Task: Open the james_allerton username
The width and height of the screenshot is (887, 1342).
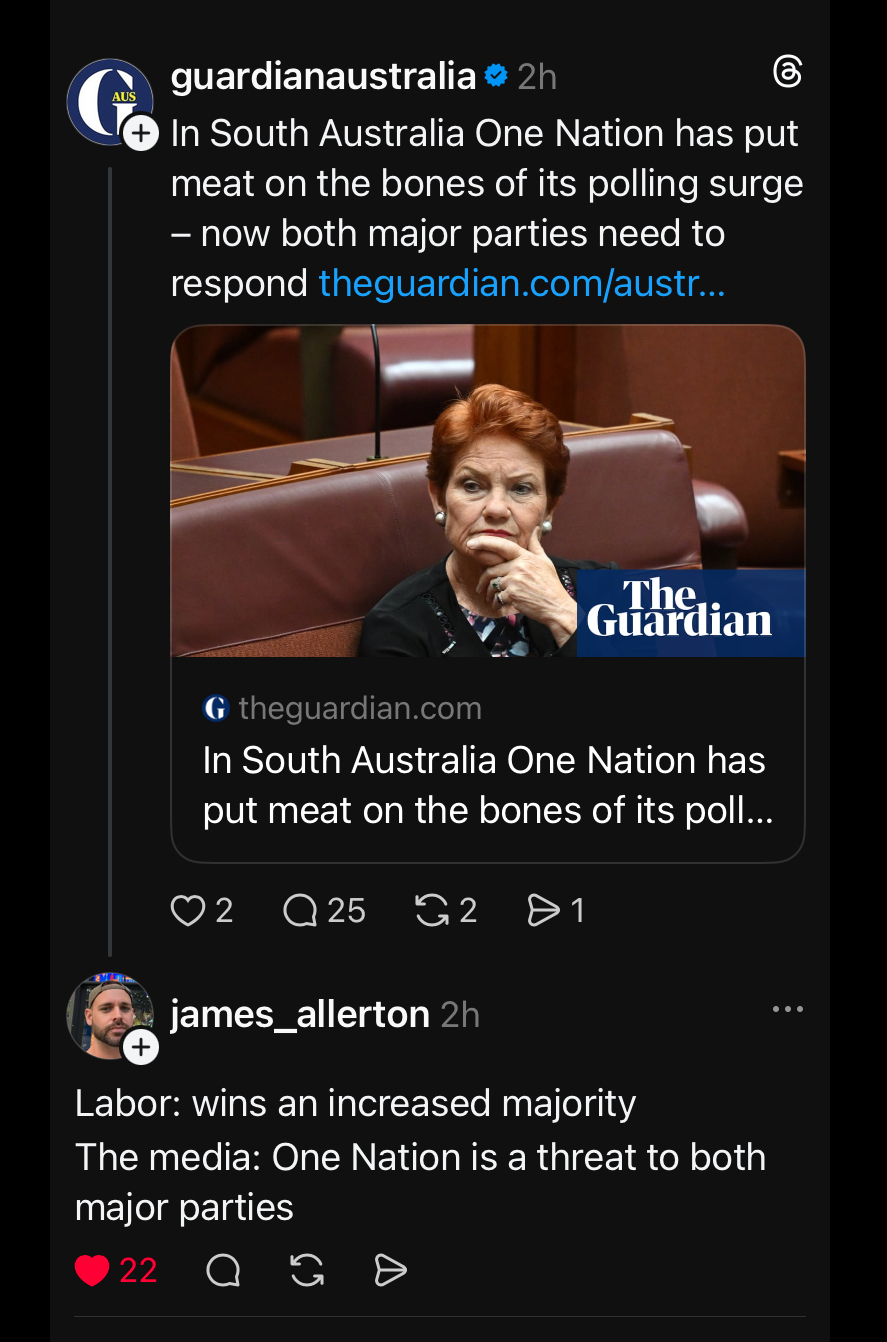Action: (300, 1014)
